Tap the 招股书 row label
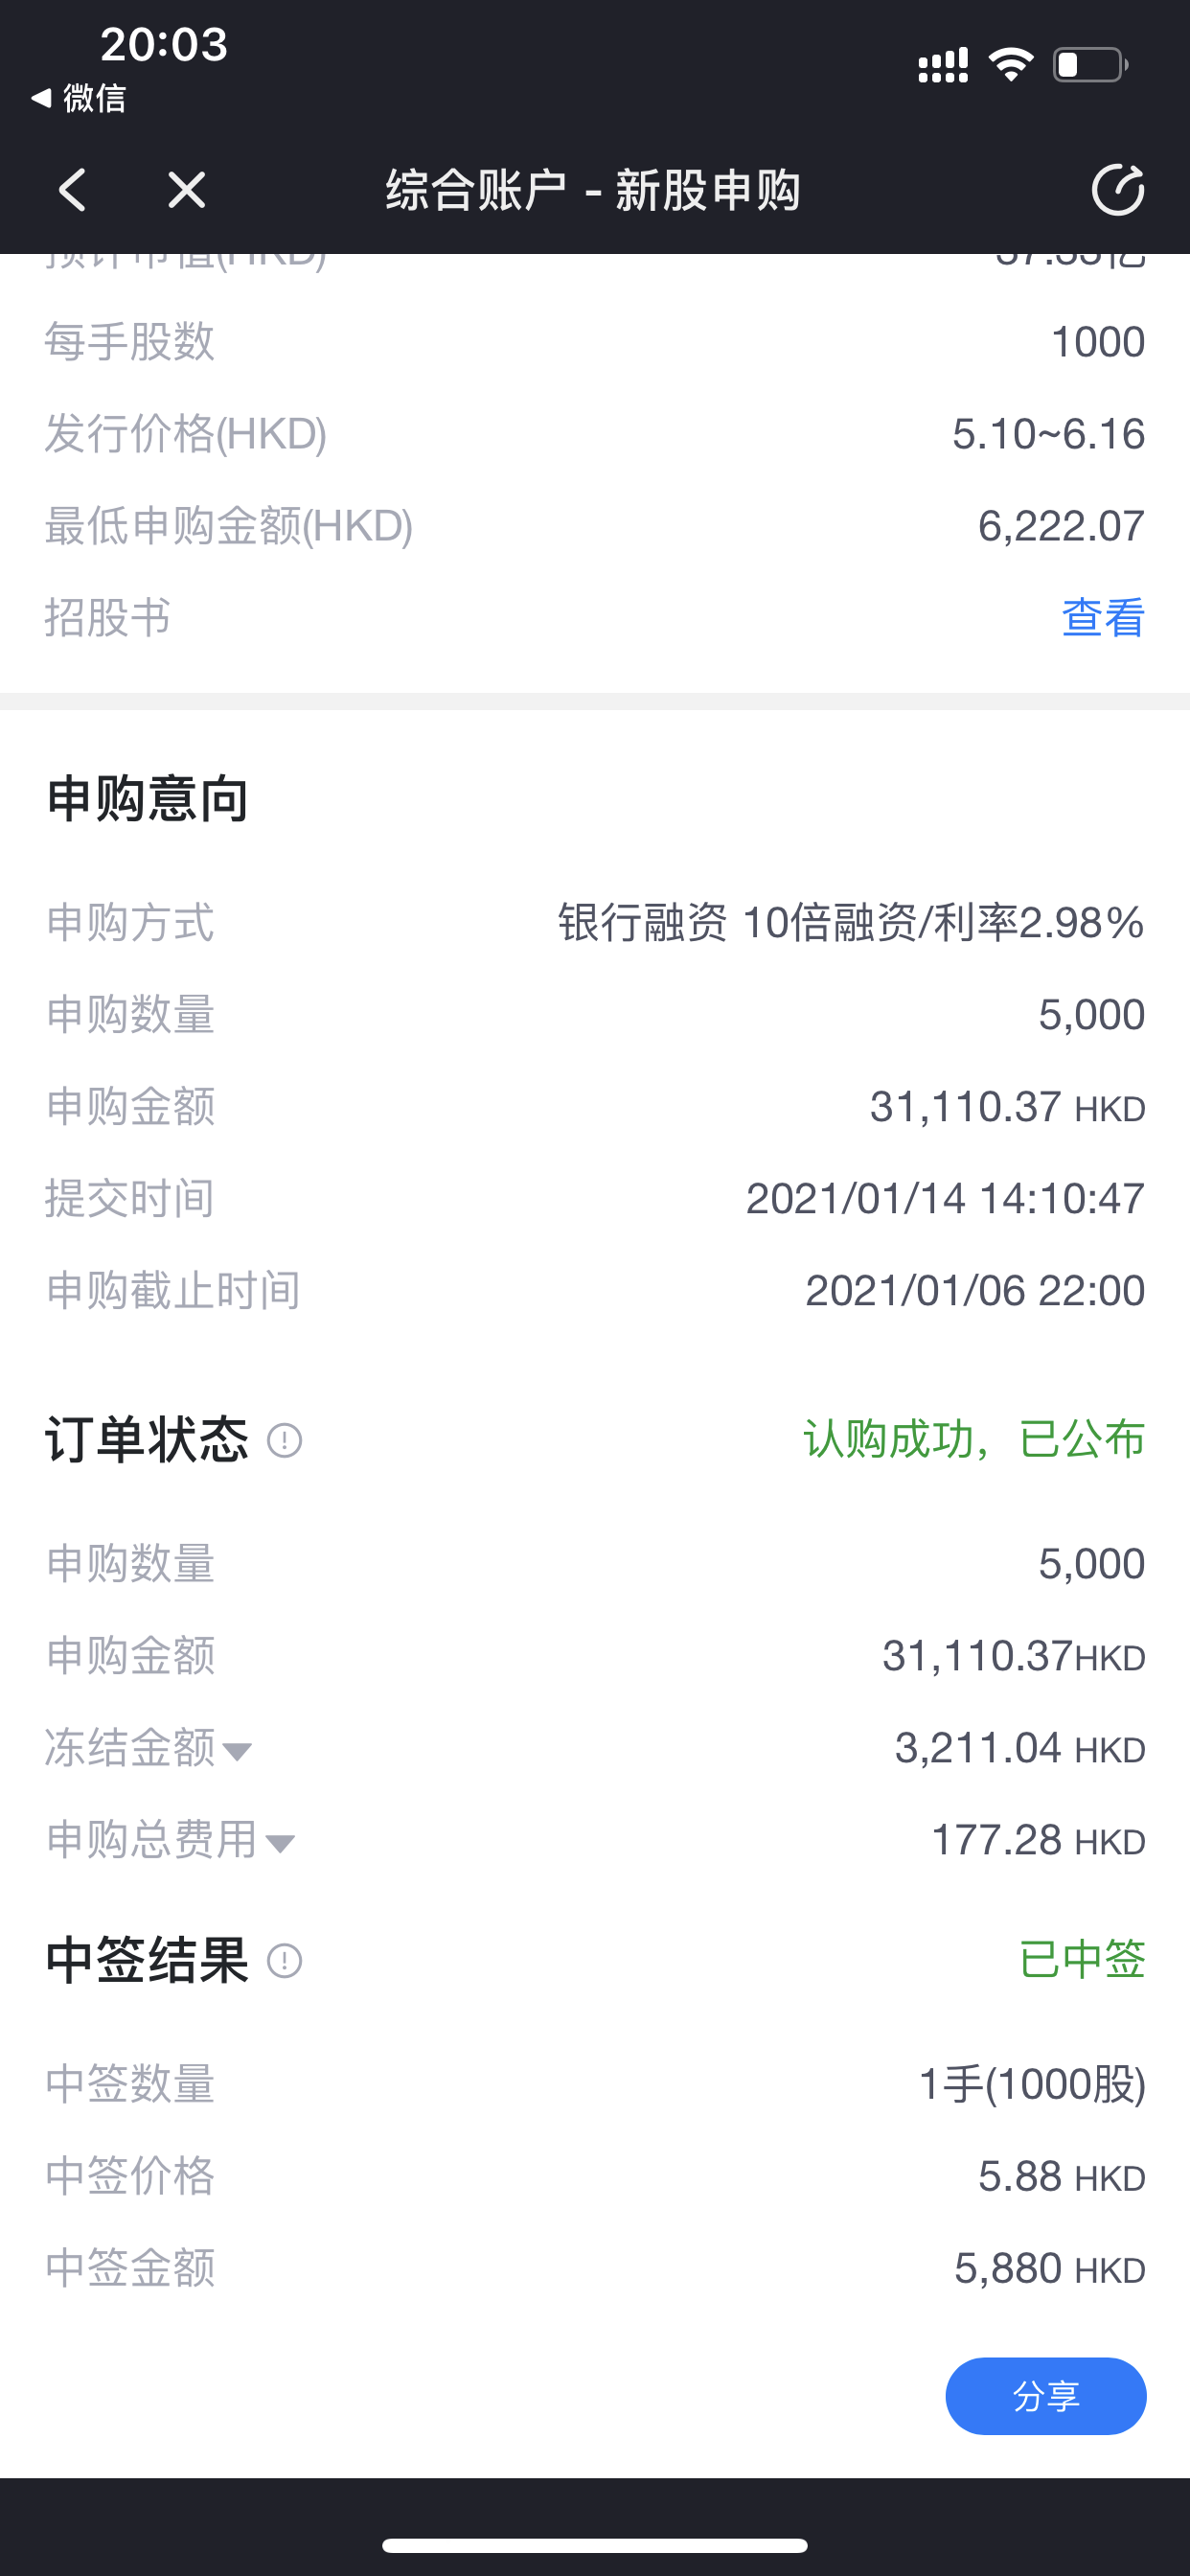This screenshot has height=2576, width=1190. [108, 617]
